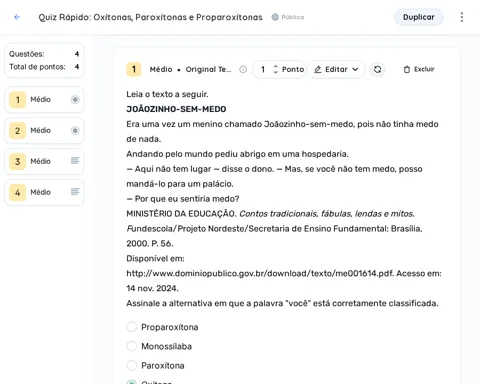Click the Questões count row

coord(44,54)
